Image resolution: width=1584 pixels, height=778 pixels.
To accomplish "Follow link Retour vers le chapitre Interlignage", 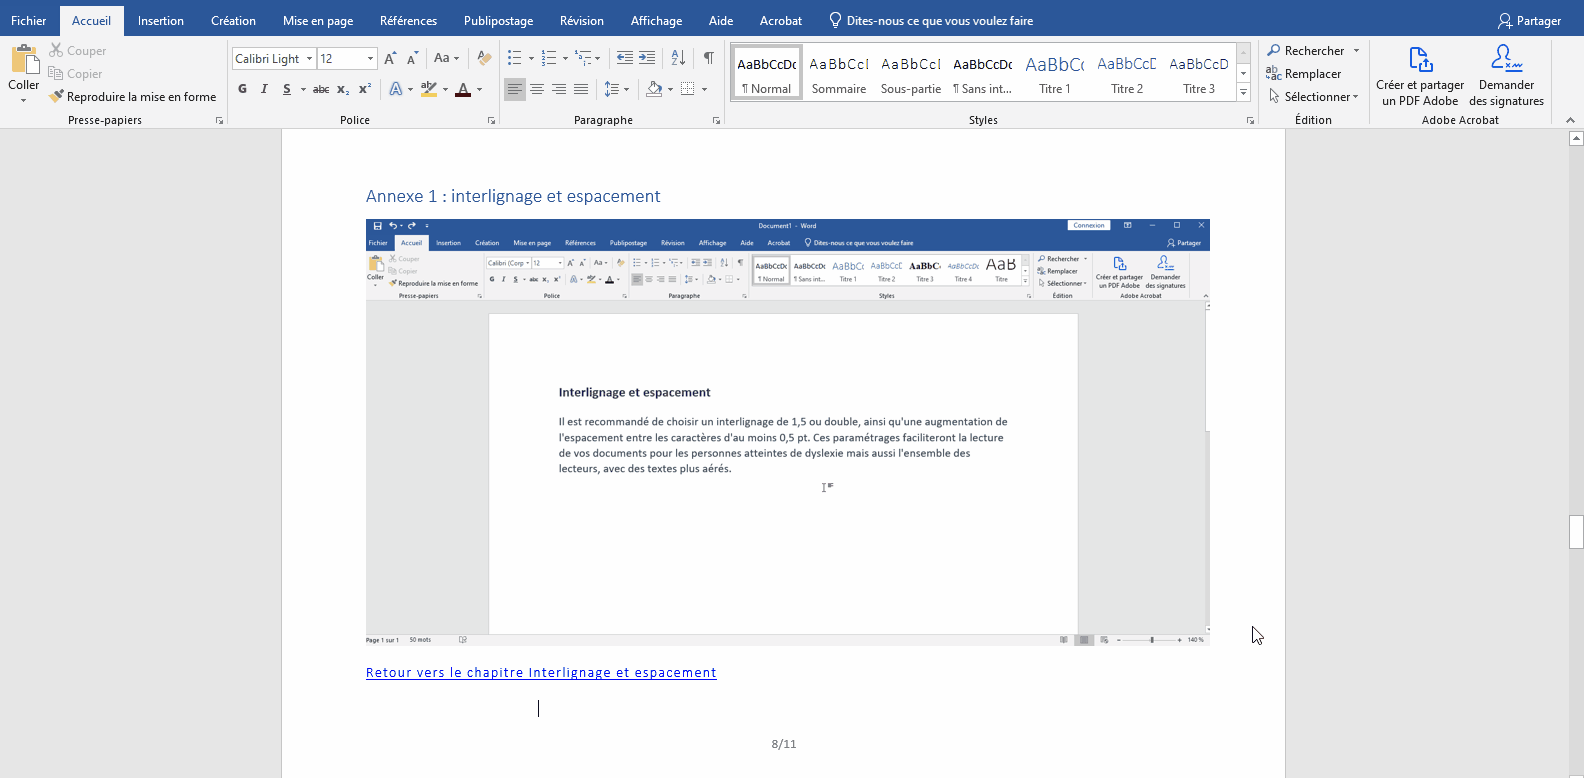I will pyautogui.click(x=541, y=672).
